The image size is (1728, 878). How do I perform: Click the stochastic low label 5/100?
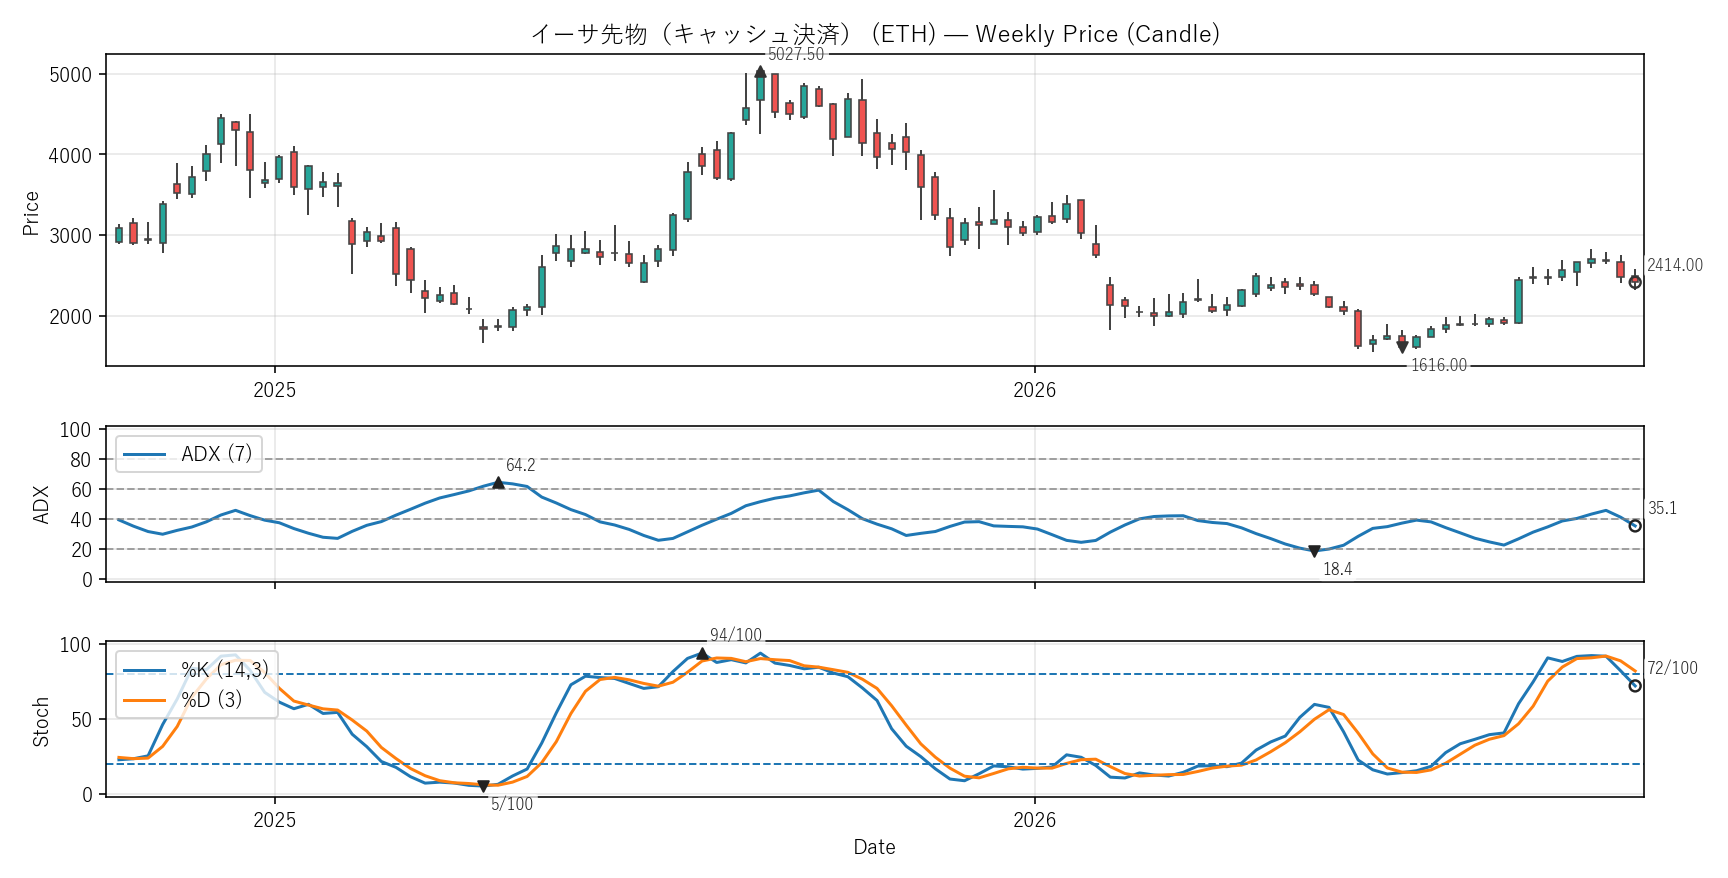pyautogui.click(x=512, y=804)
